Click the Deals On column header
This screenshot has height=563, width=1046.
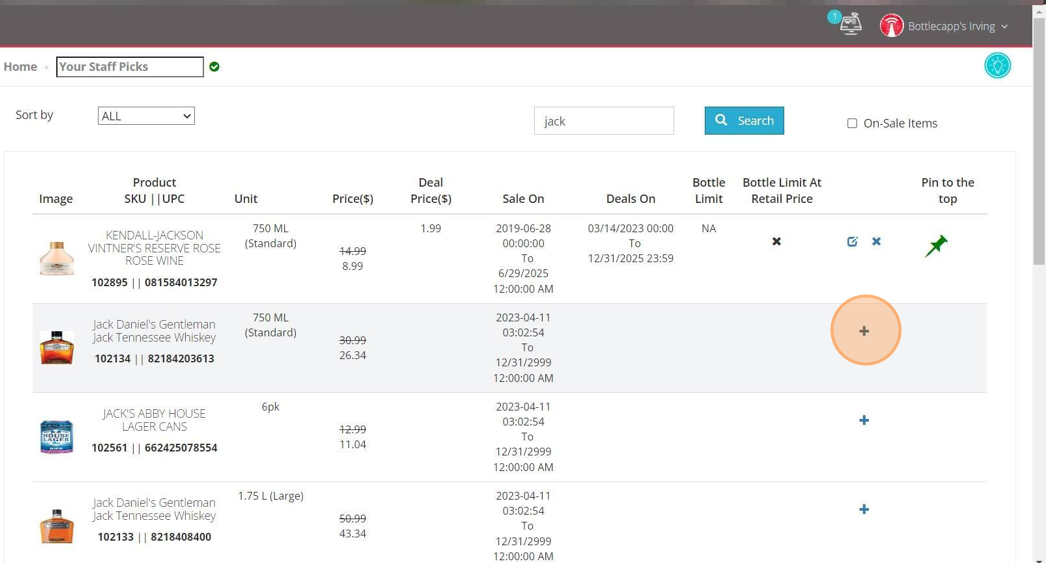tap(630, 199)
